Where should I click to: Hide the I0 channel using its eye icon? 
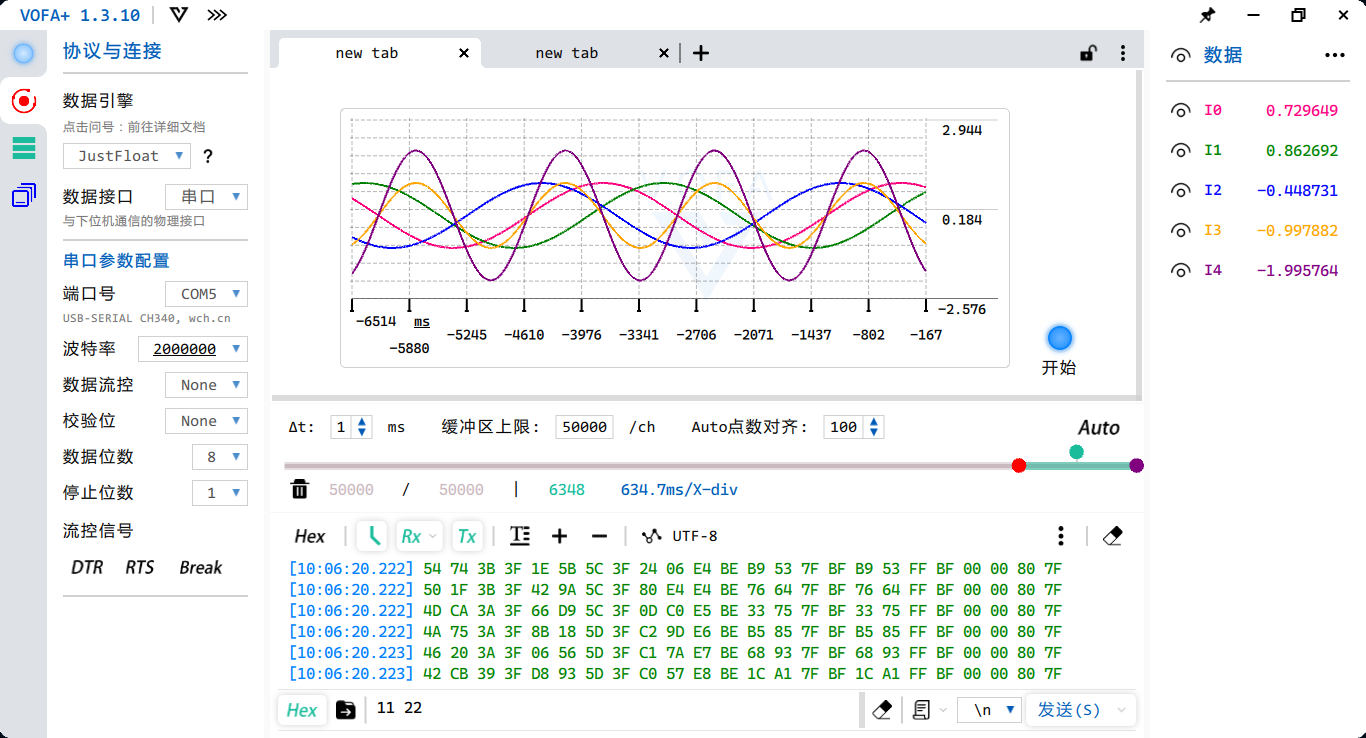(x=1180, y=110)
